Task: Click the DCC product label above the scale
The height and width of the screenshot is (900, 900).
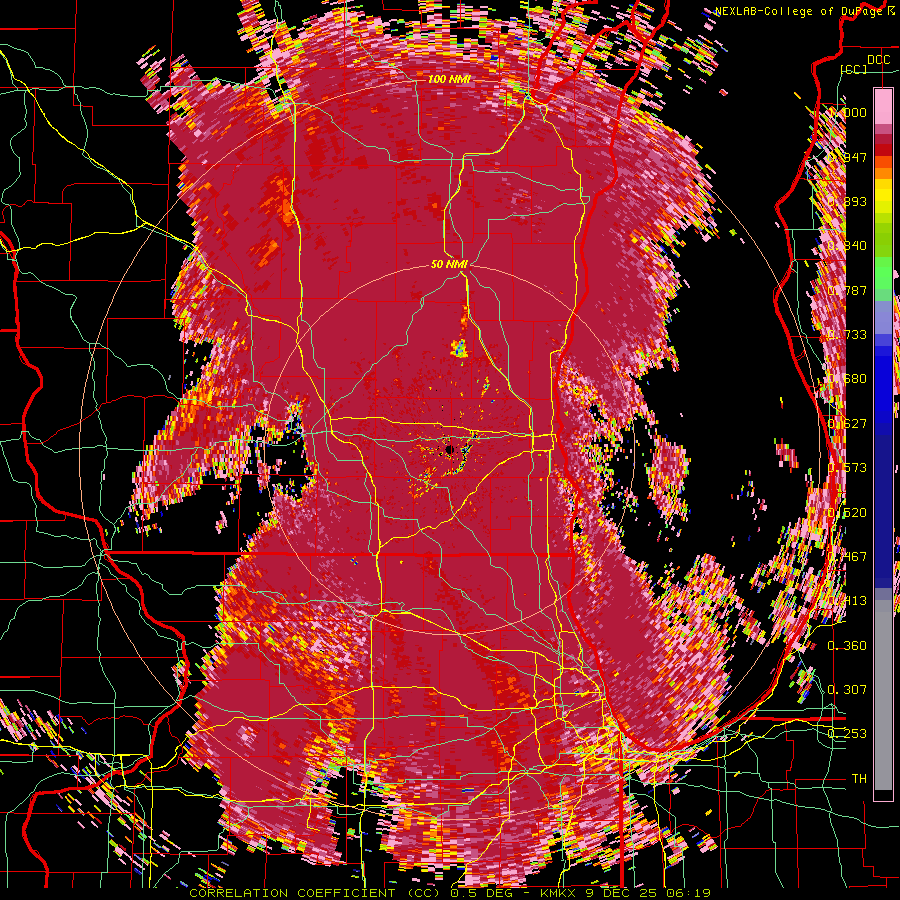Action: coord(879,59)
